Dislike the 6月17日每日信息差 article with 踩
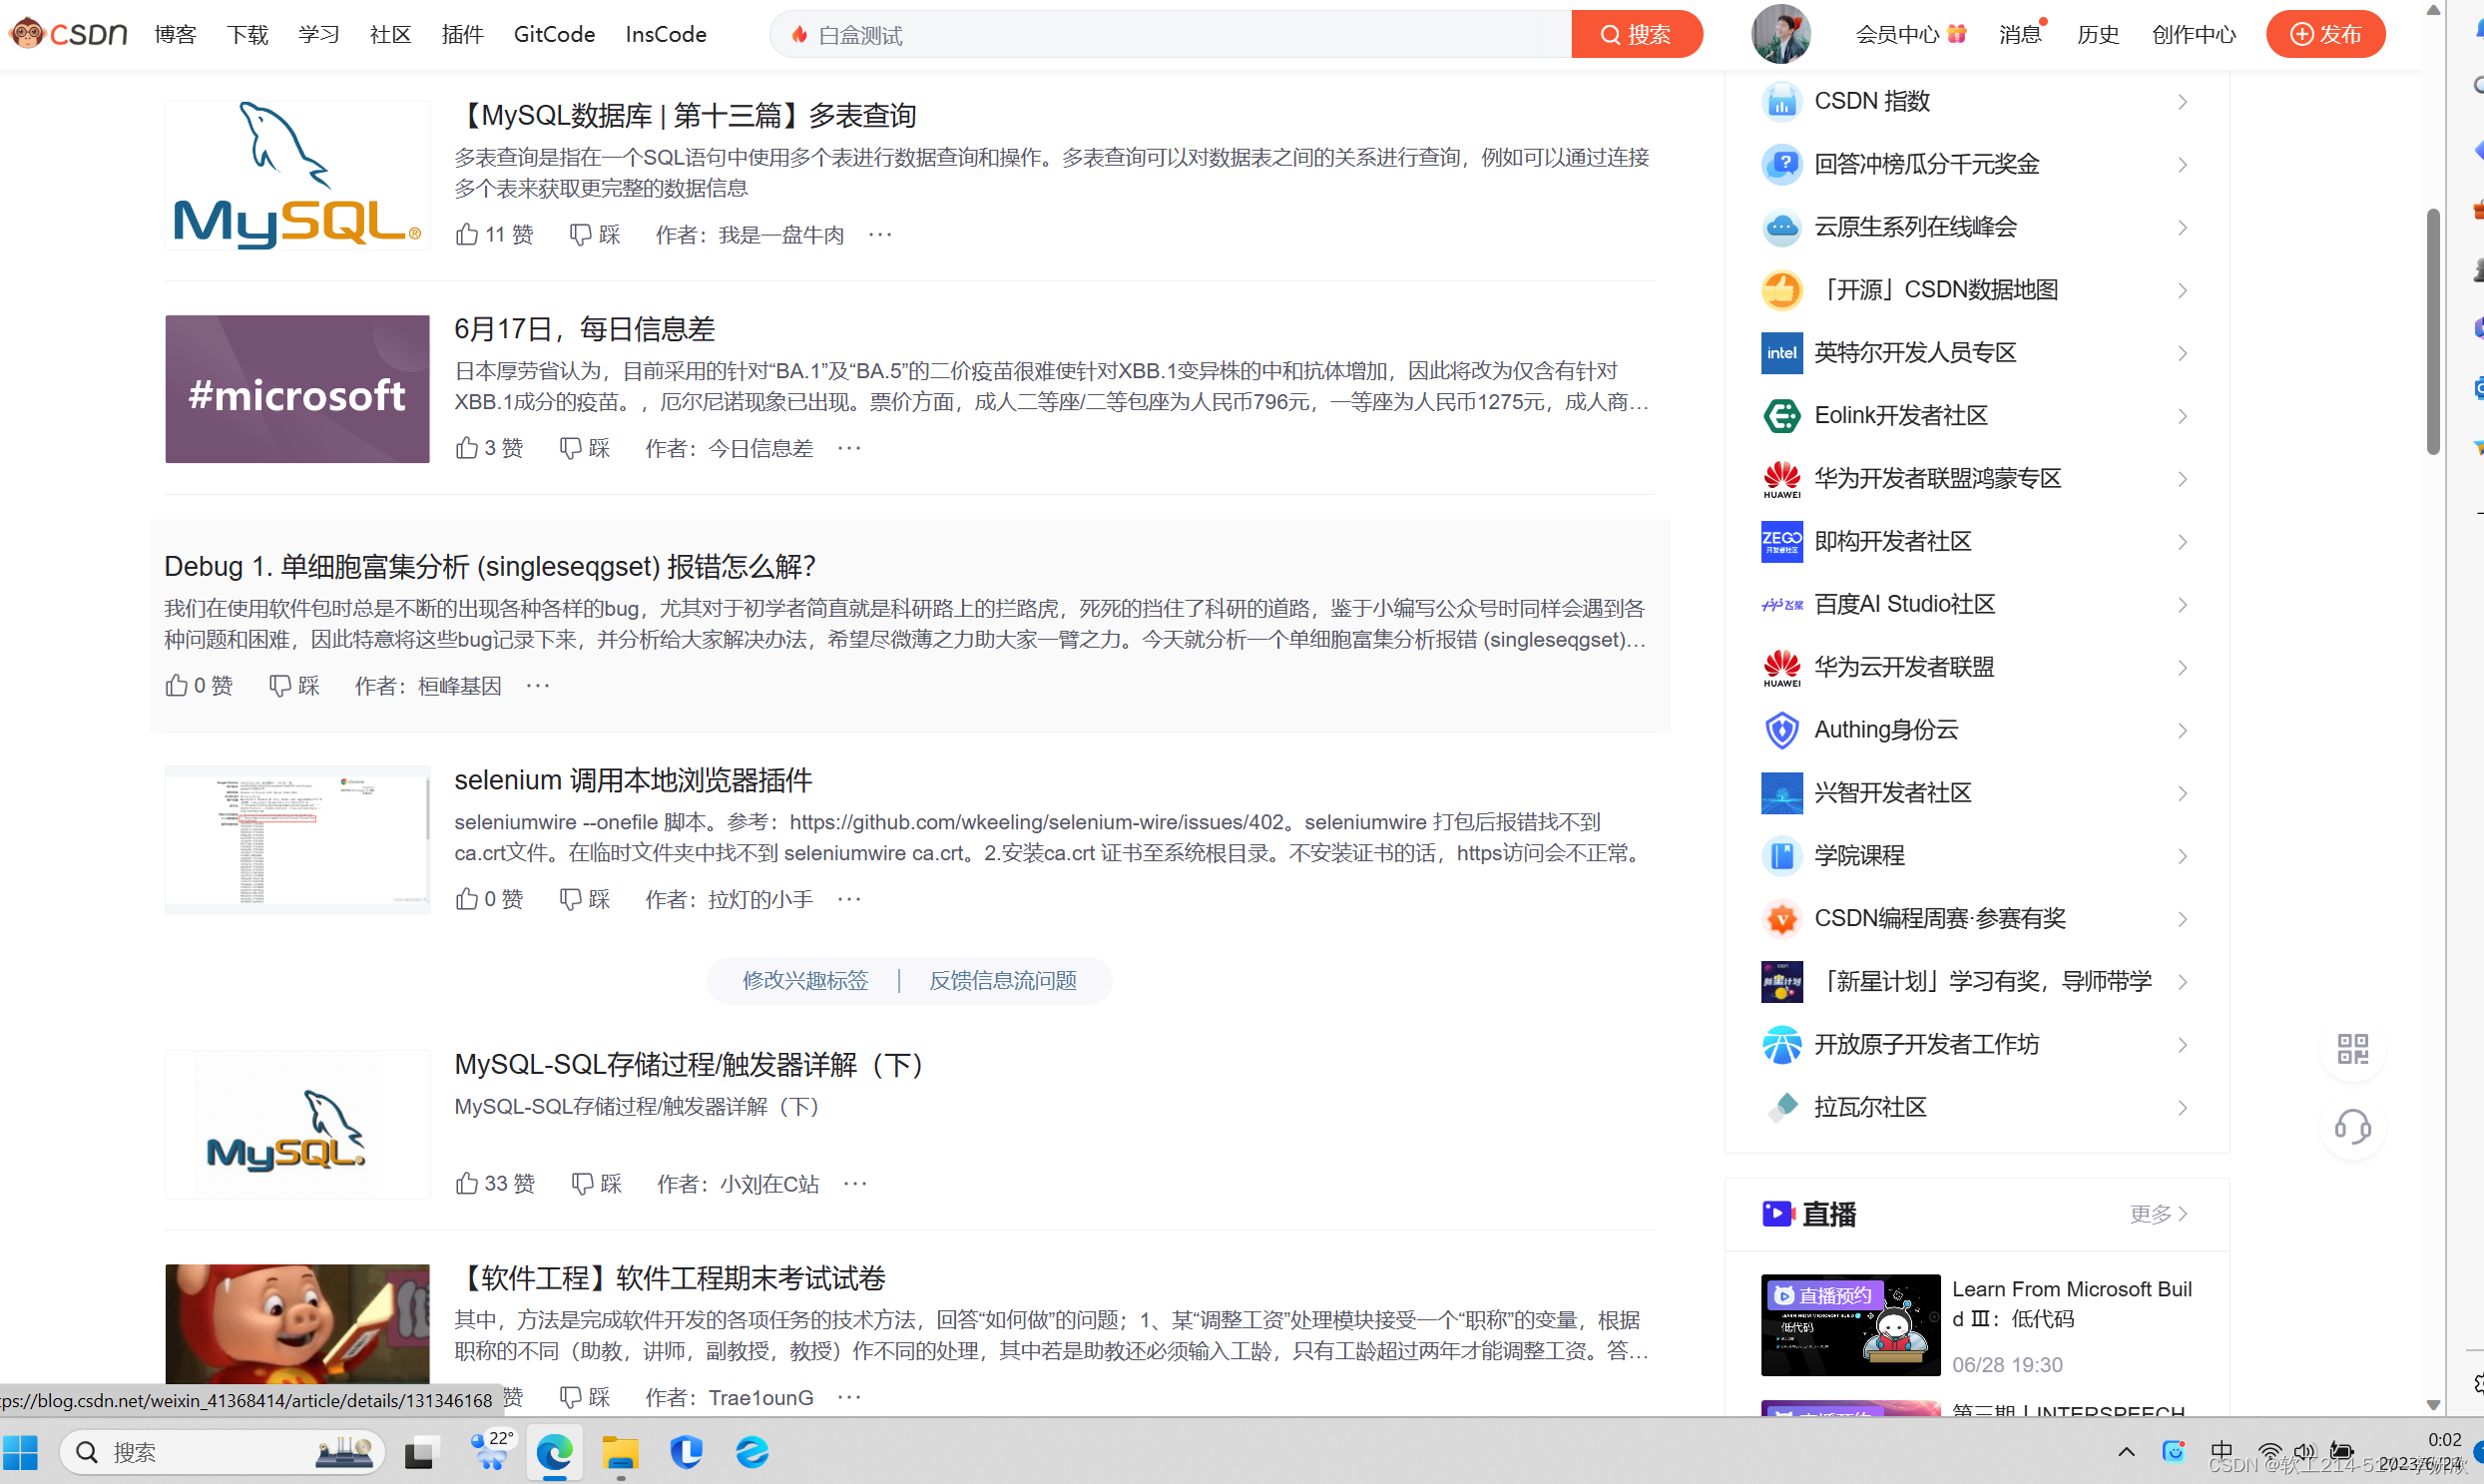Viewport: 2484px width, 1484px height. [585, 447]
